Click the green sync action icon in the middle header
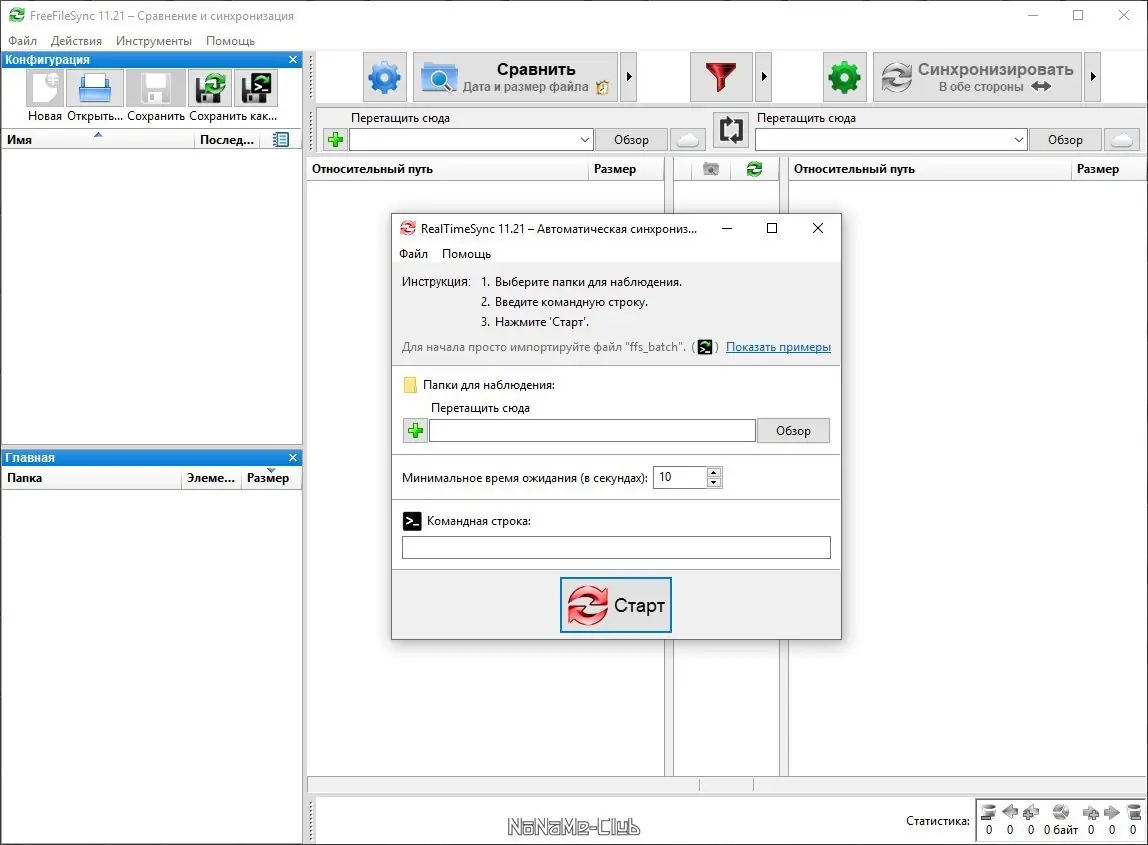This screenshot has width=1148, height=845. pos(754,169)
